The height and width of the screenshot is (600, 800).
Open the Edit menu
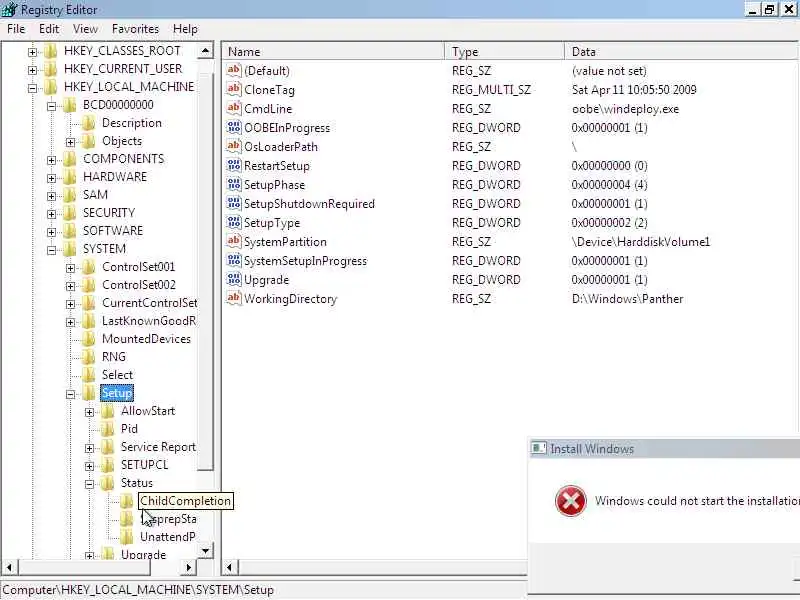click(x=49, y=29)
